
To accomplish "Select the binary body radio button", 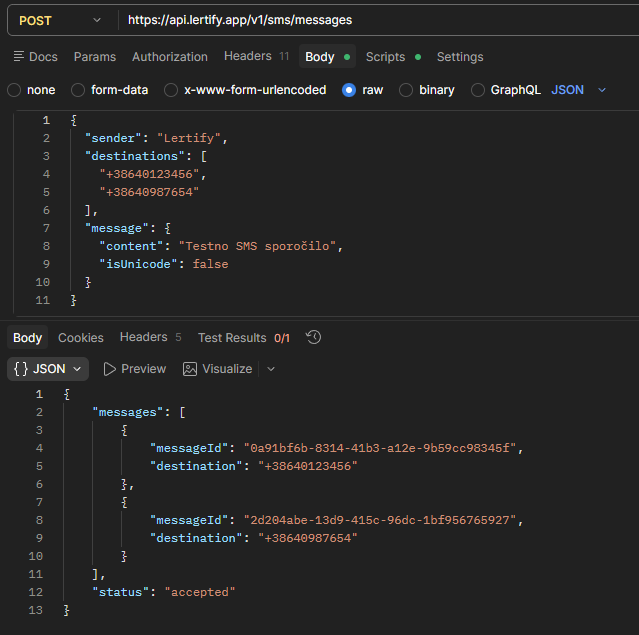I will pos(406,90).
